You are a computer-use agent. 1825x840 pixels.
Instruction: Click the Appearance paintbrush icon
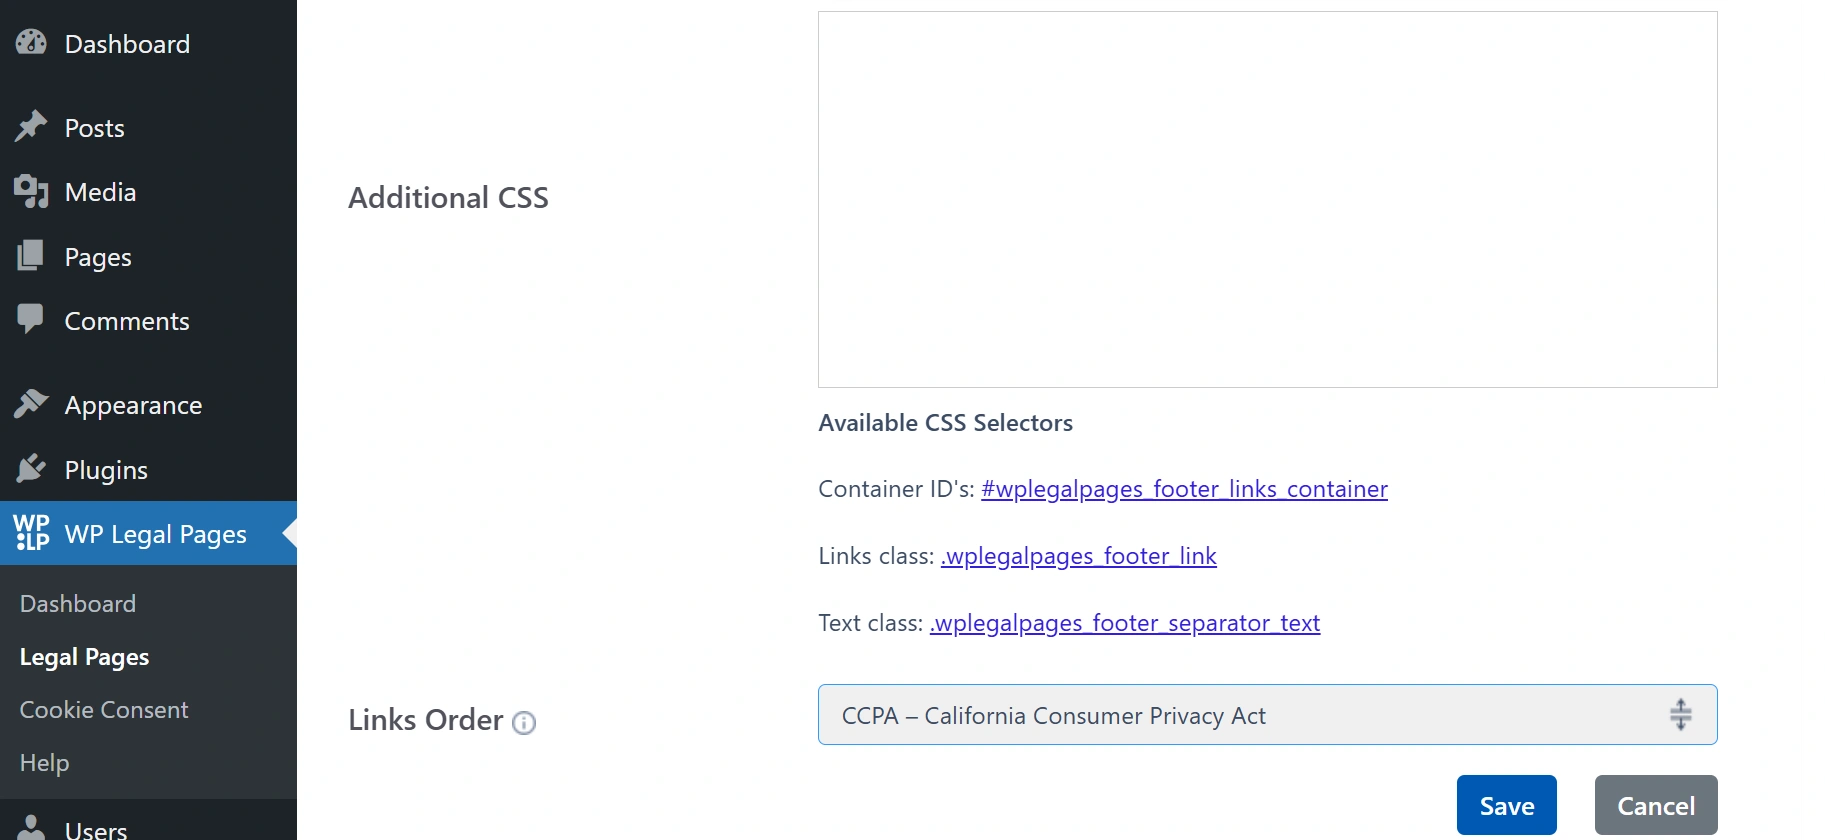pyautogui.click(x=31, y=404)
